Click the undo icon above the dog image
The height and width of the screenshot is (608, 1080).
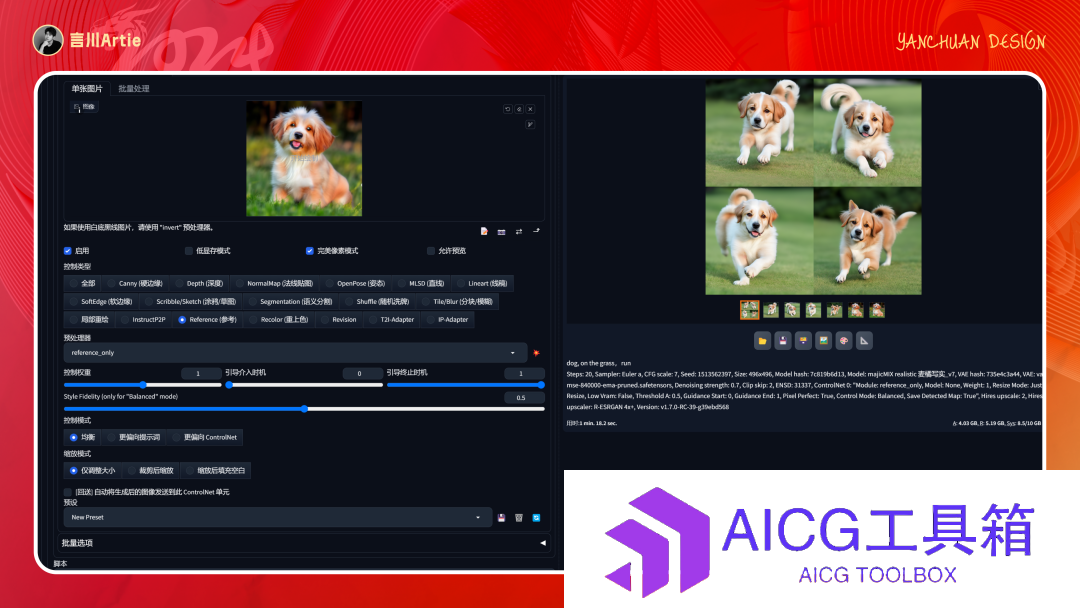(508, 109)
